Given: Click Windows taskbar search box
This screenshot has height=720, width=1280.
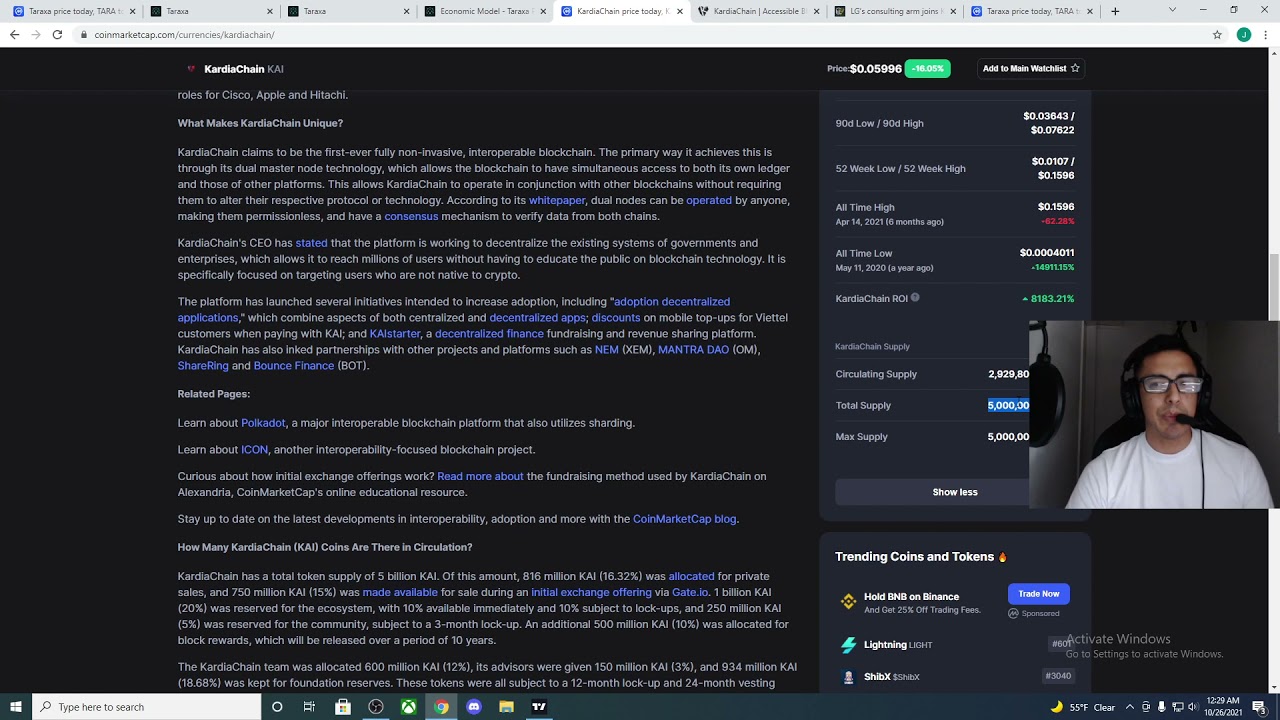Looking at the screenshot, I should coord(146,707).
